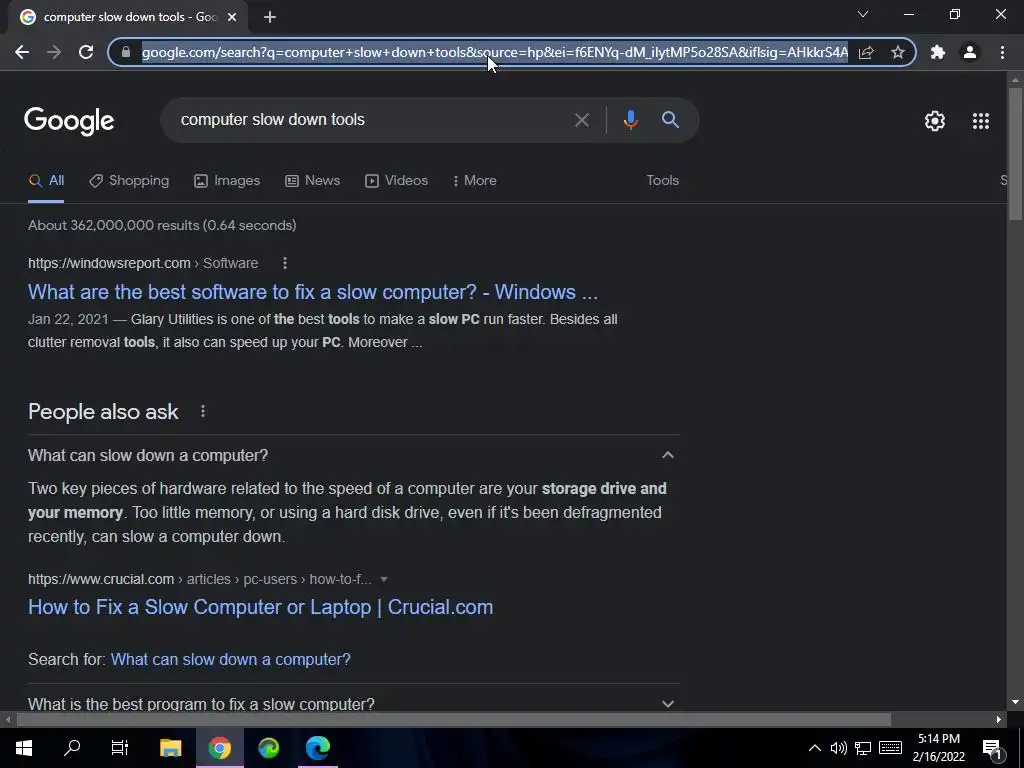The width and height of the screenshot is (1024, 768).
Task: Open Google settings gear icon
Action: click(x=935, y=121)
